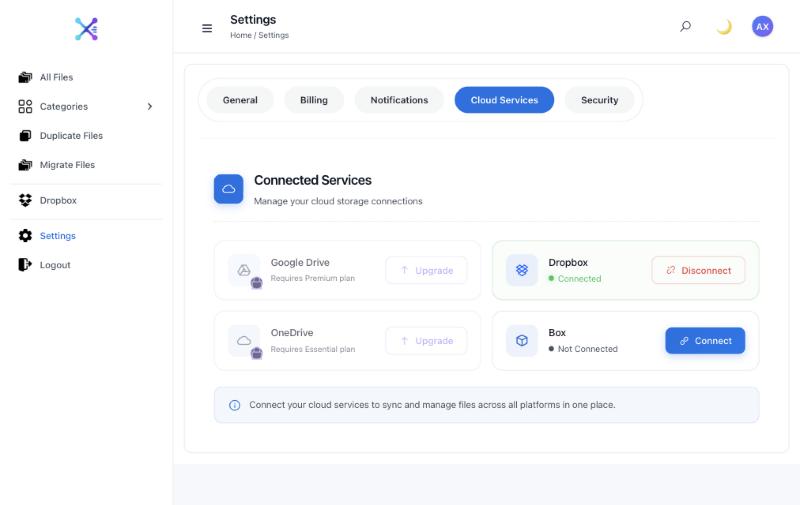This screenshot has height=505, width=800.
Task: Click the Google Drive service icon
Action: (244, 270)
